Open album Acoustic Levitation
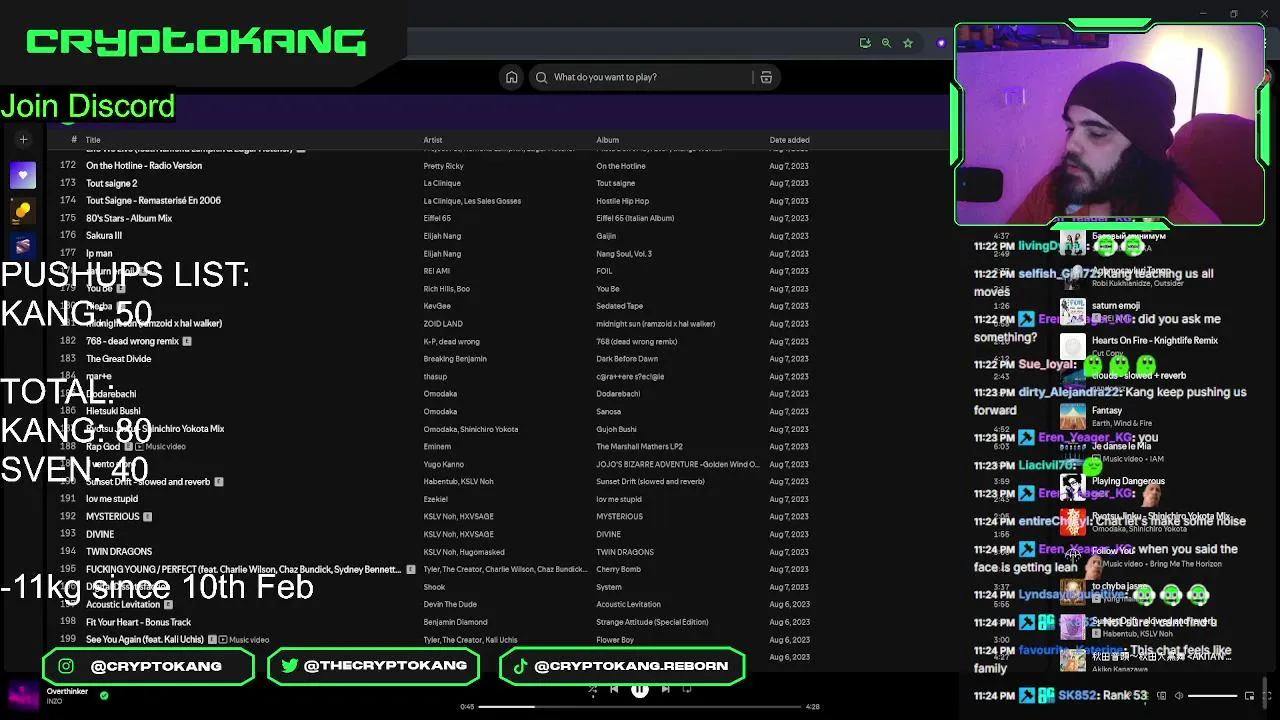The image size is (1280, 720). point(628,605)
